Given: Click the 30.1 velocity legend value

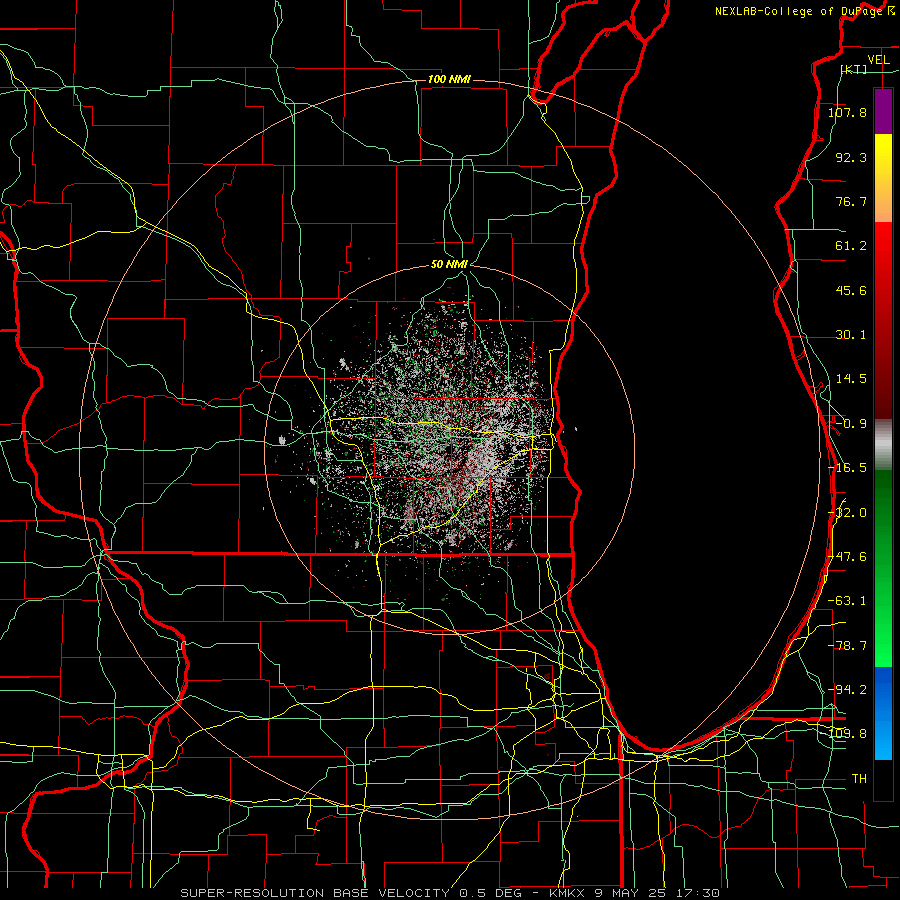Looking at the screenshot, I should (x=851, y=335).
